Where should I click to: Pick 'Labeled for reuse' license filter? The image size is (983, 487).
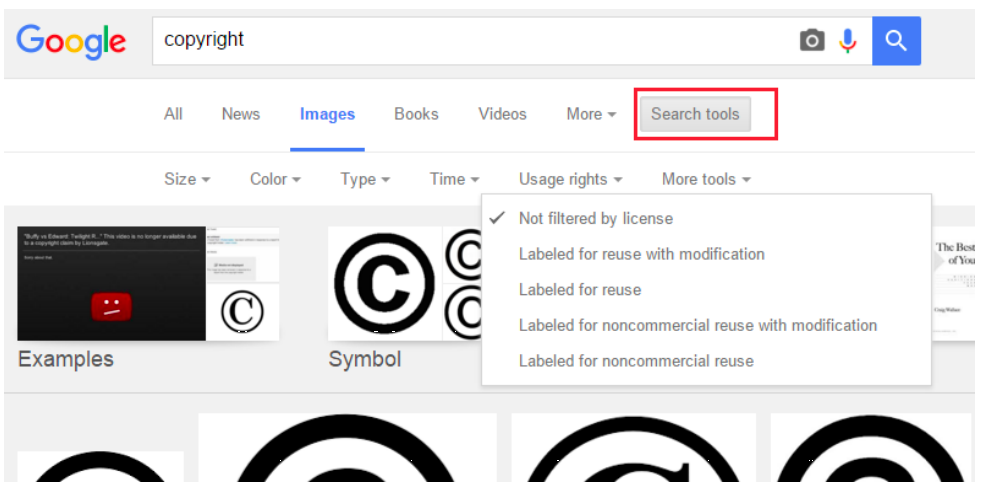pyautogui.click(x=580, y=290)
